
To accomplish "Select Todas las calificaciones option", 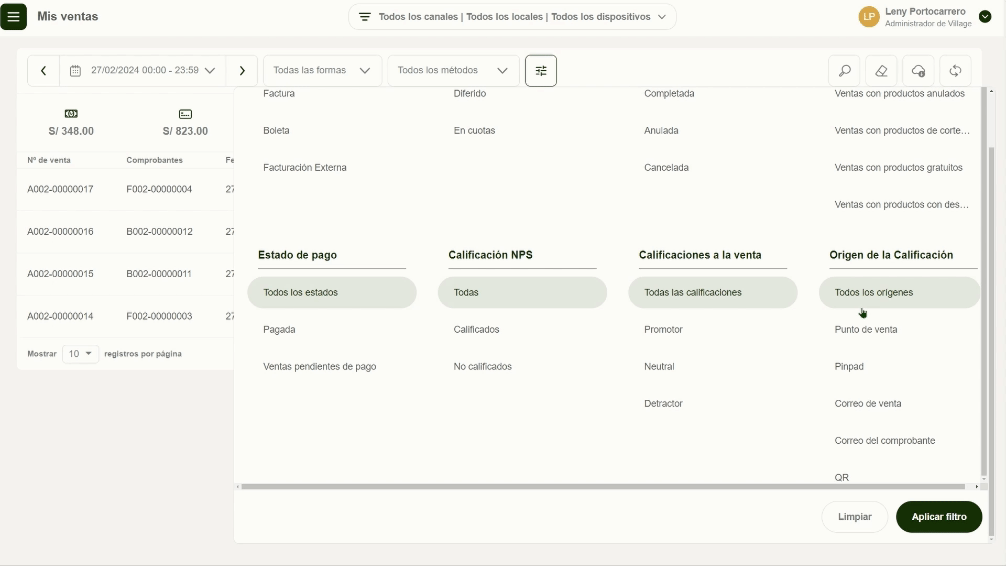I will (x=713, y=293).
